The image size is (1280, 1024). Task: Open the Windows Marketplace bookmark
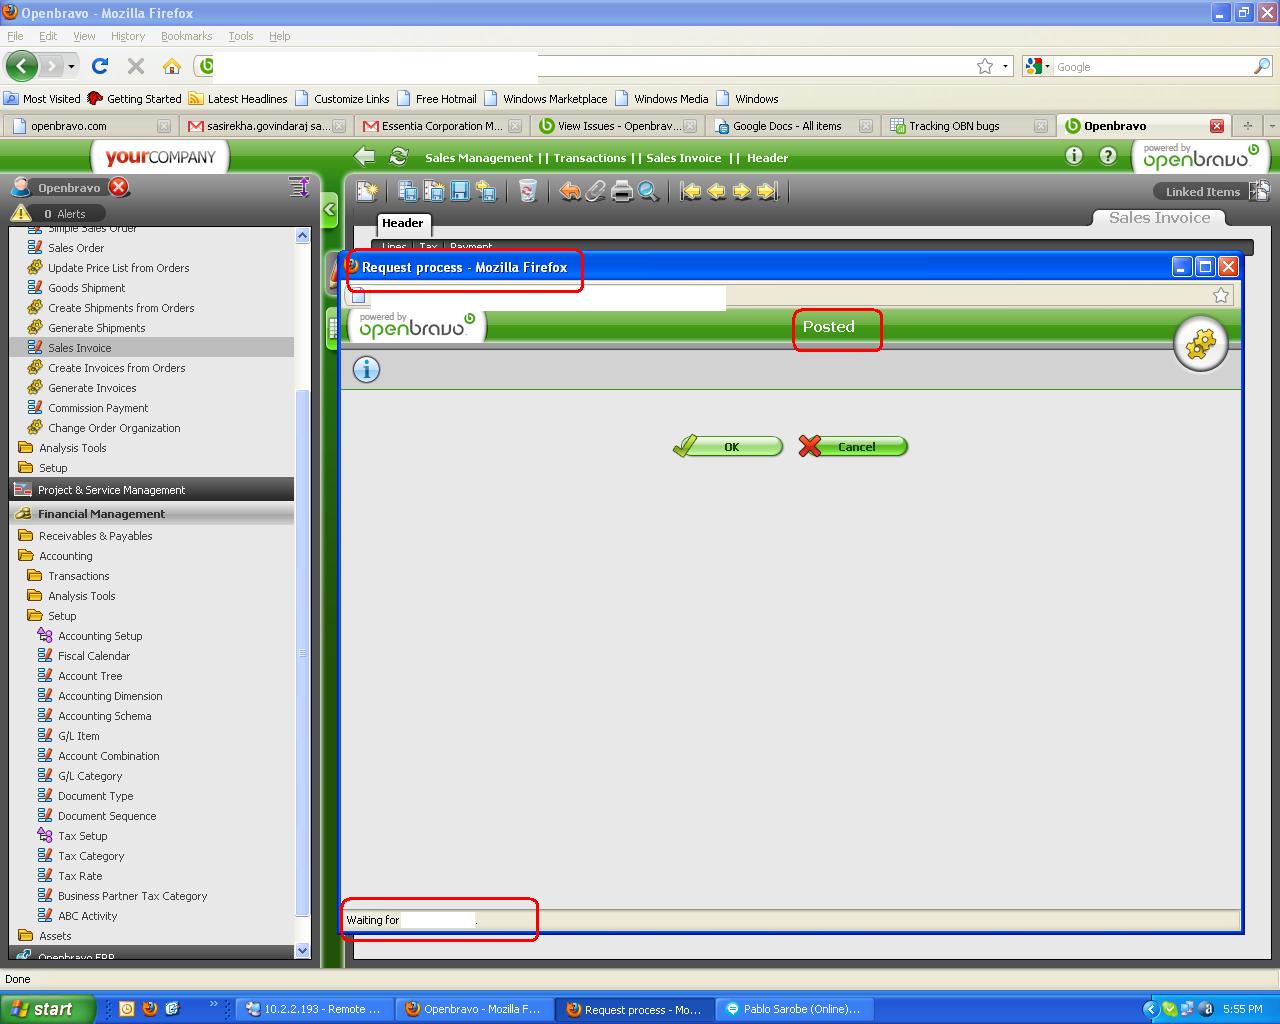(x=546, y=99)
